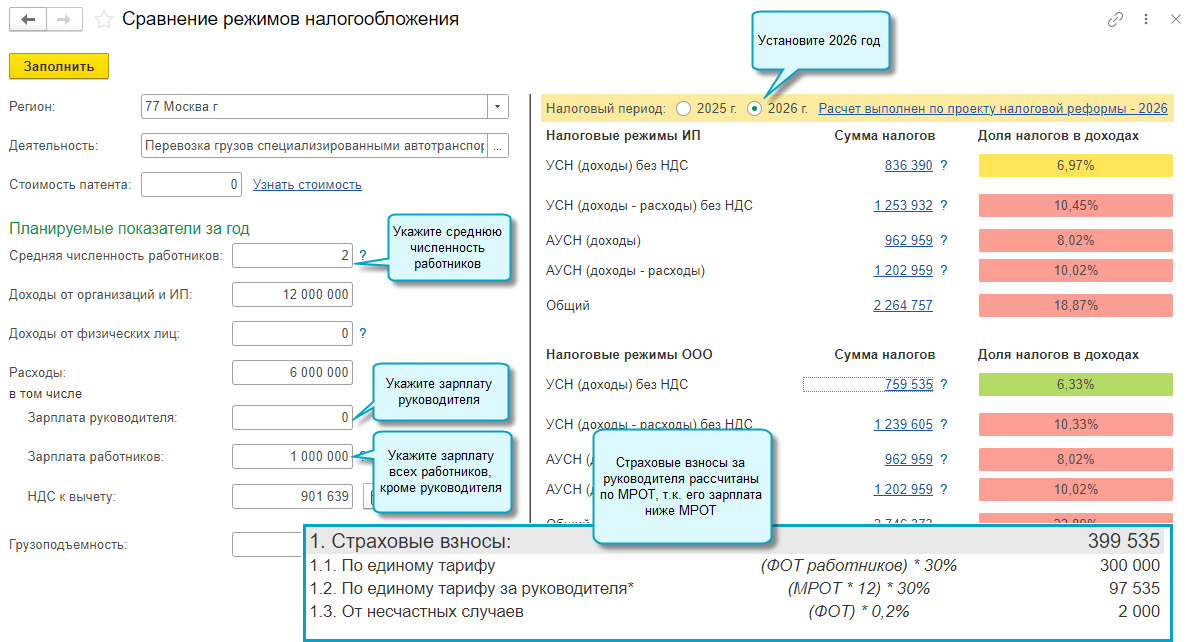Click help icon beside Доходы от физических лиц
The height and width of the screenshot is (642, 1193).
point(362,334)
